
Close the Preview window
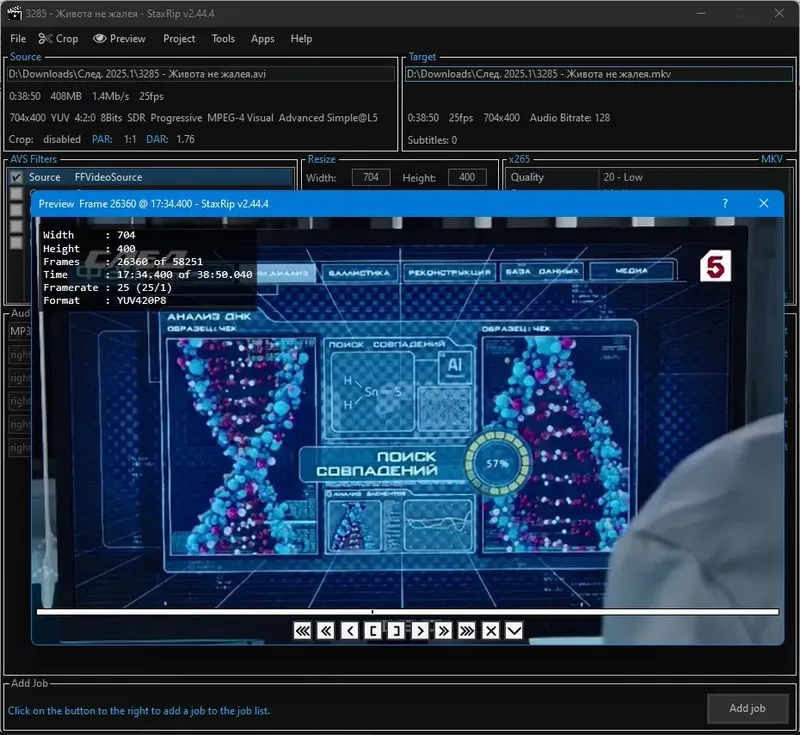pos(764,204)
